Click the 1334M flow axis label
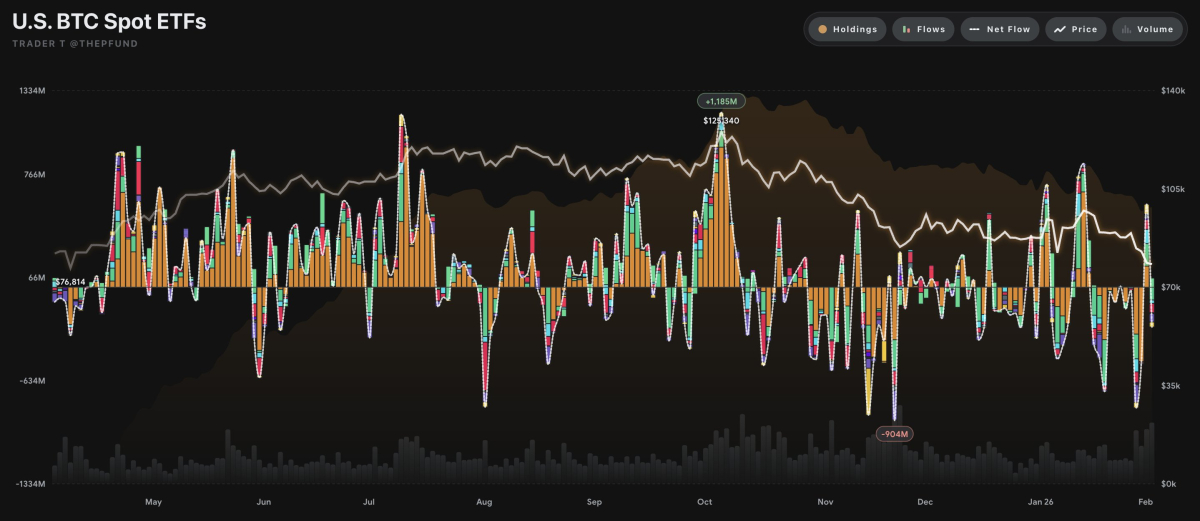 point(32,91)
